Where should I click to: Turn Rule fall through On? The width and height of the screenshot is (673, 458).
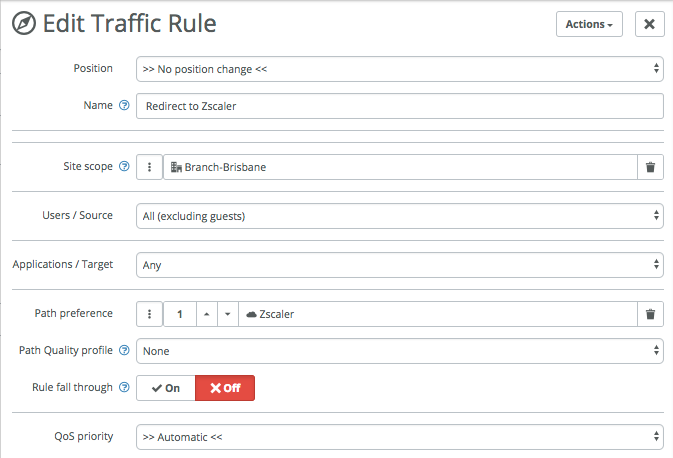click(166, 388)
